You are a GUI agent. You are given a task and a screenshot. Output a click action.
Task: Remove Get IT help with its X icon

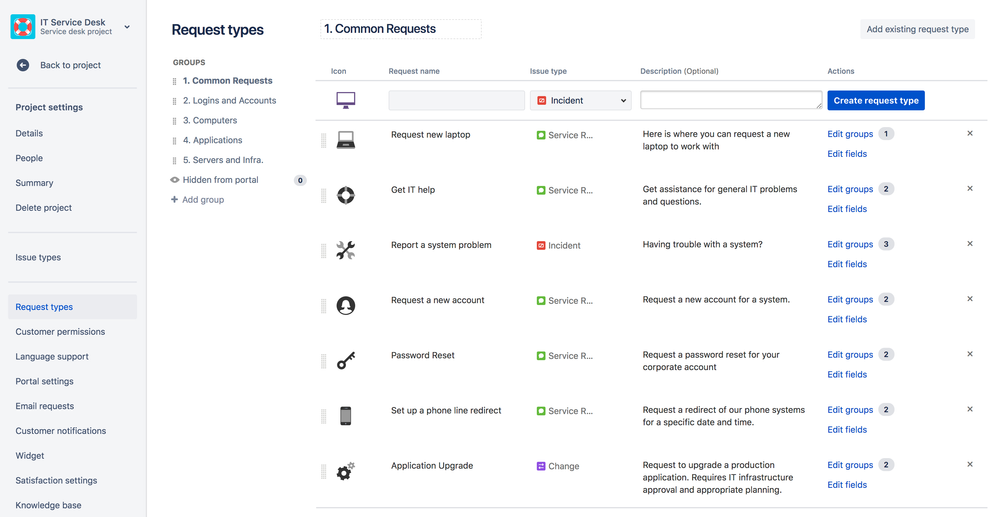[969, 188]
